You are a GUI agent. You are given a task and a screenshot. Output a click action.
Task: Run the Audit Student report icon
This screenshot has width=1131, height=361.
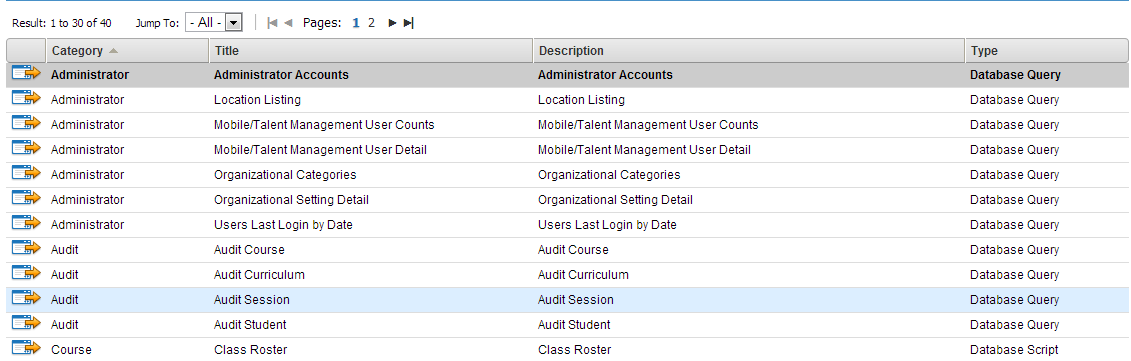[x=26, y=324]
